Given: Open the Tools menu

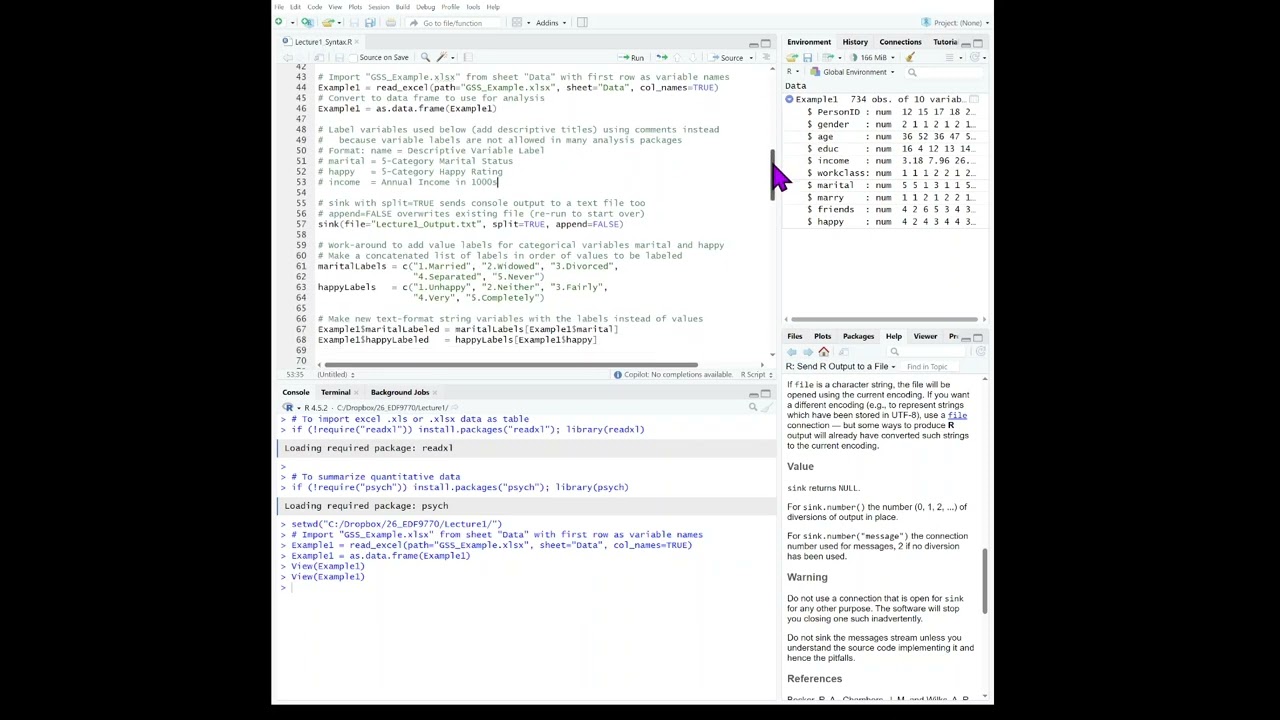Looking at the screenshot, I should (473, 7).
